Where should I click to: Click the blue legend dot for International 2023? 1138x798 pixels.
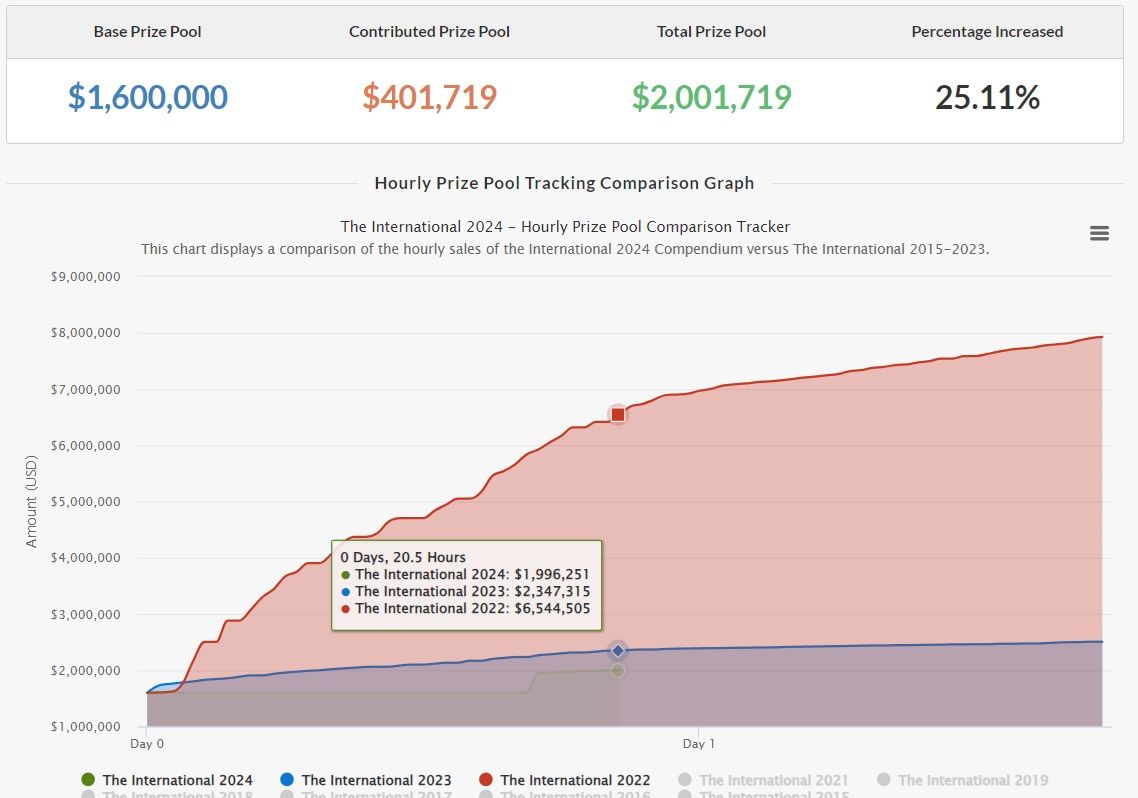[x=287, y=780]
